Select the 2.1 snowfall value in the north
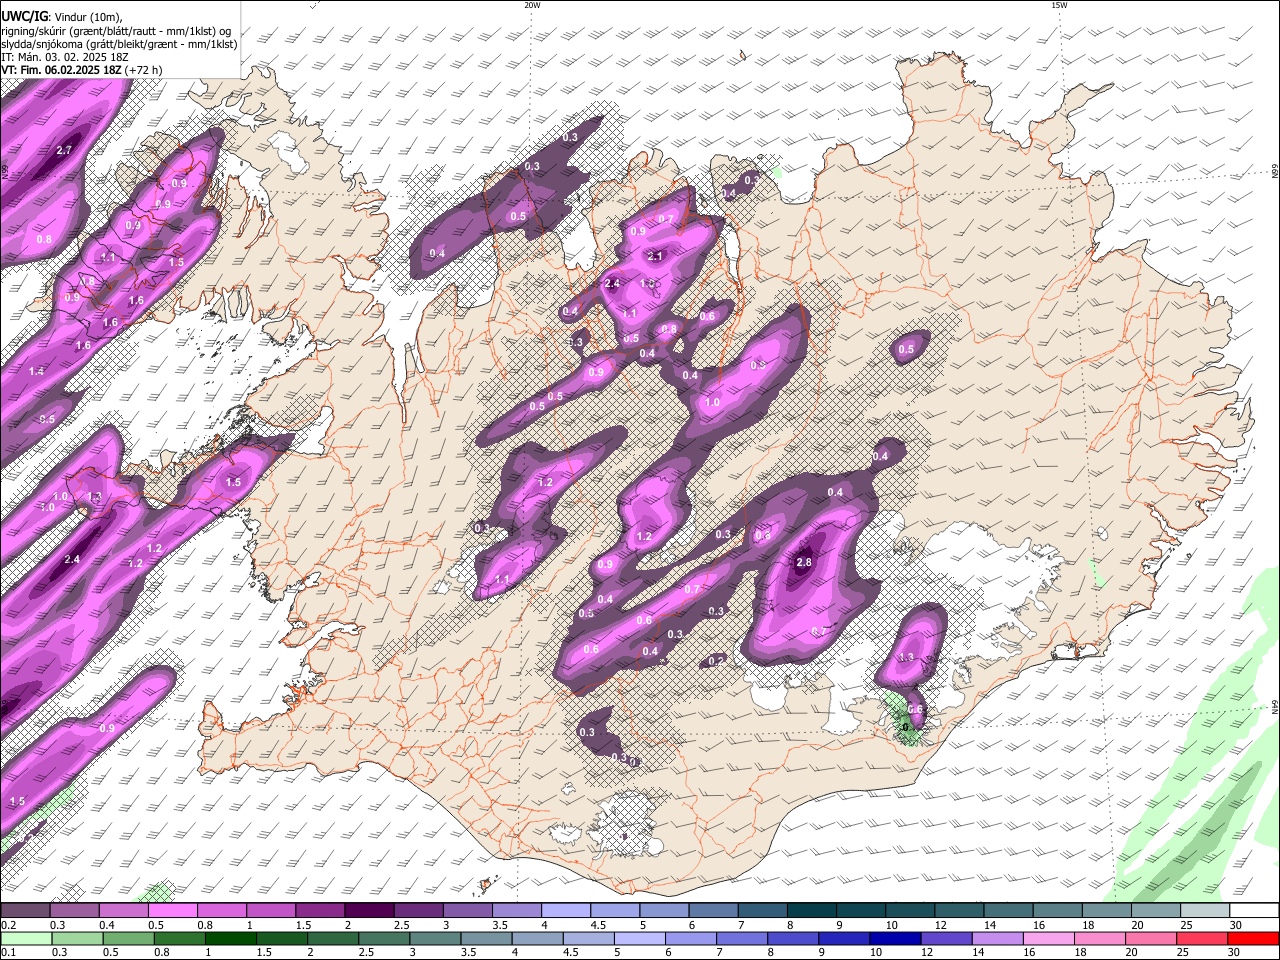The height and width of the screenshot is (960, 1280). click(656, 256)
